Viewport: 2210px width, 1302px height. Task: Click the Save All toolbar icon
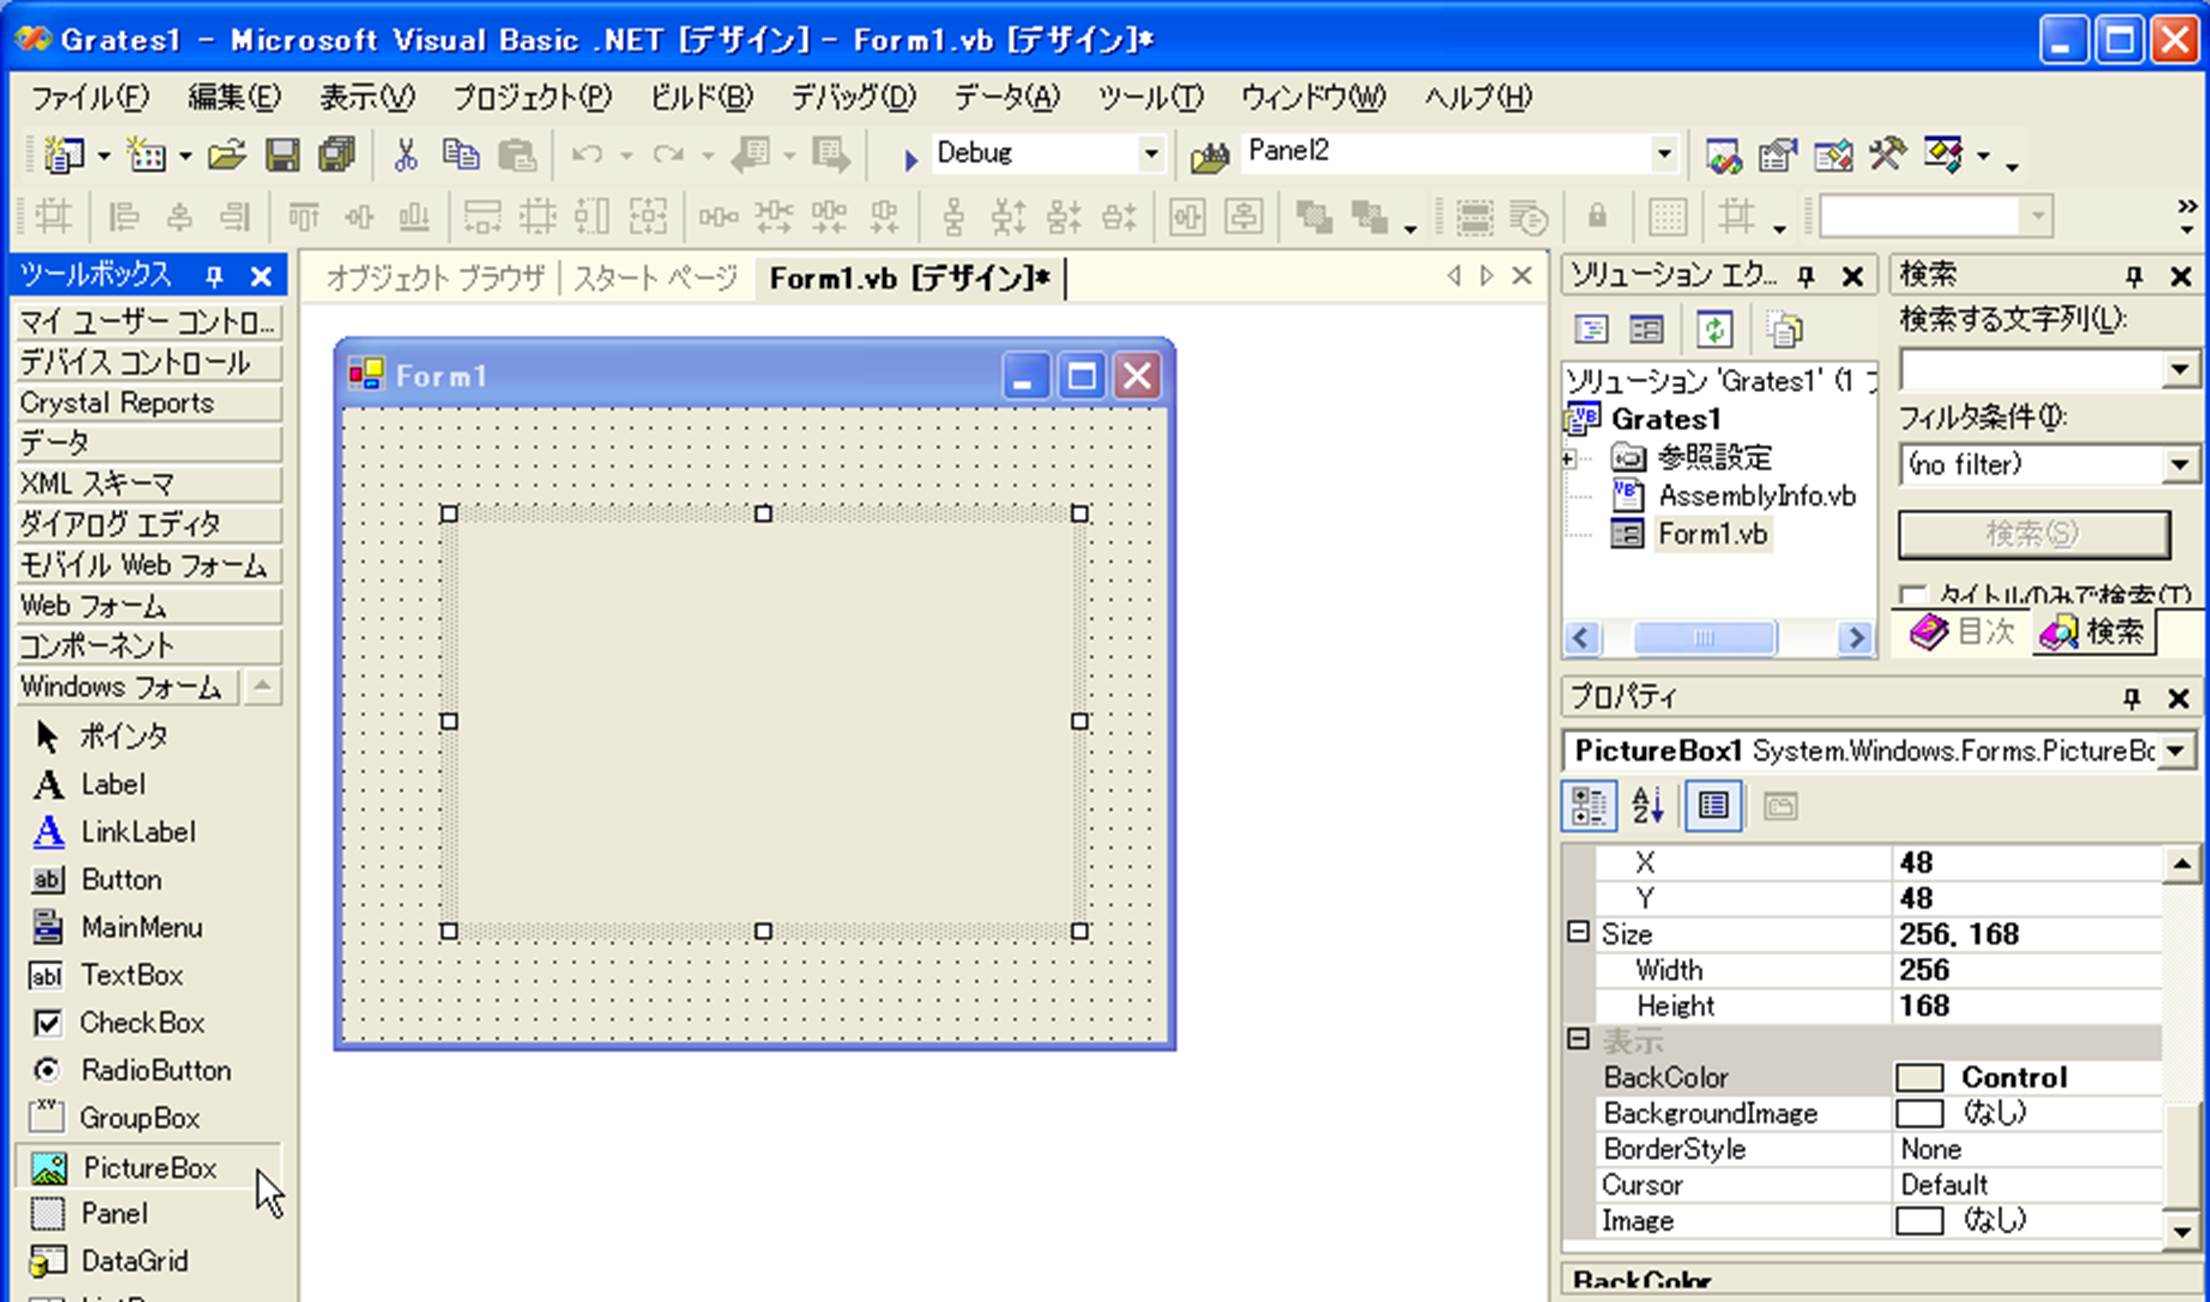(x=337, y=155)
